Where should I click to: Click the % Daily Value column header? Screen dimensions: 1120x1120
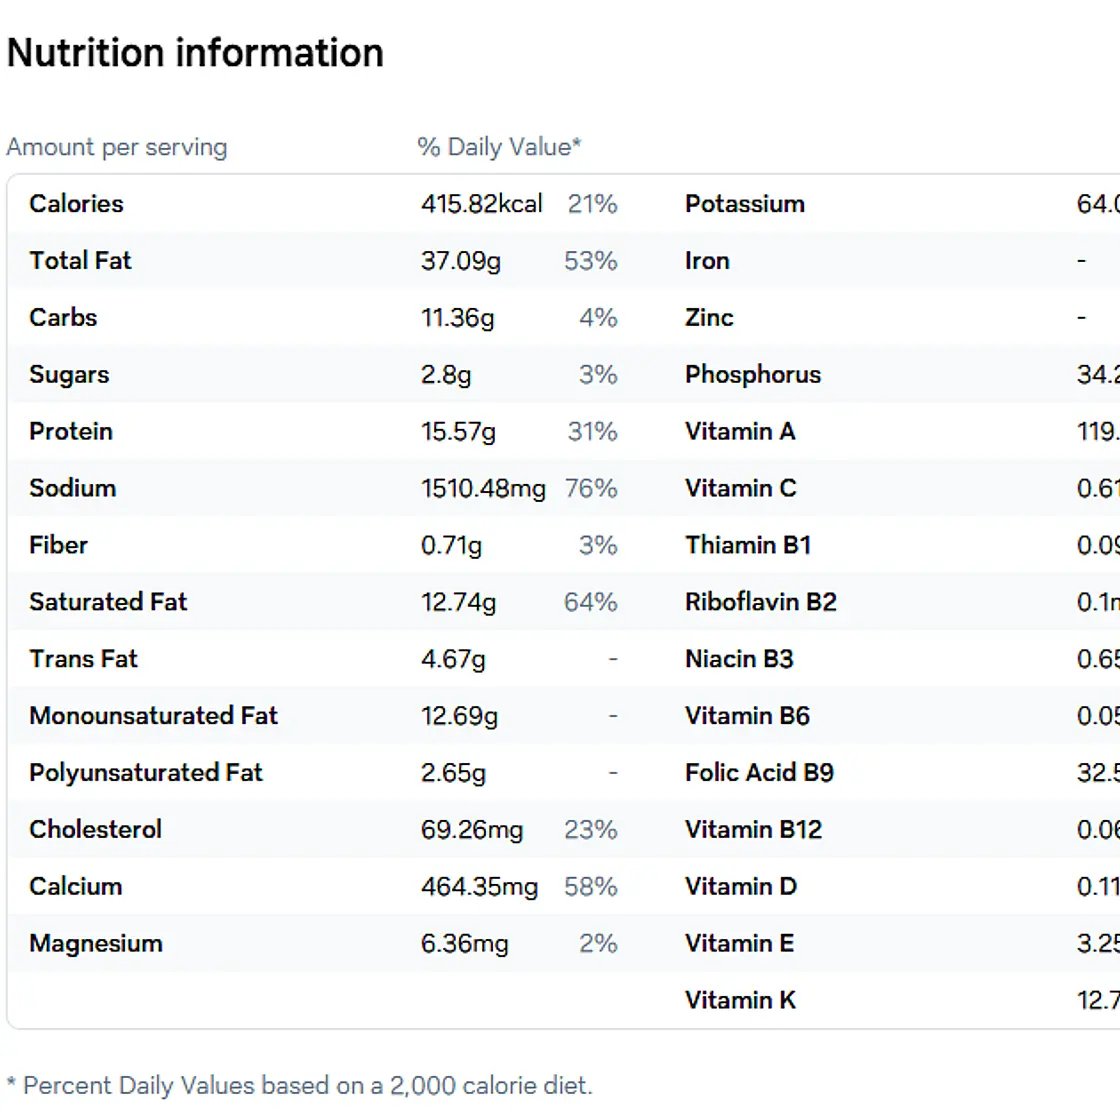[499, 147]
